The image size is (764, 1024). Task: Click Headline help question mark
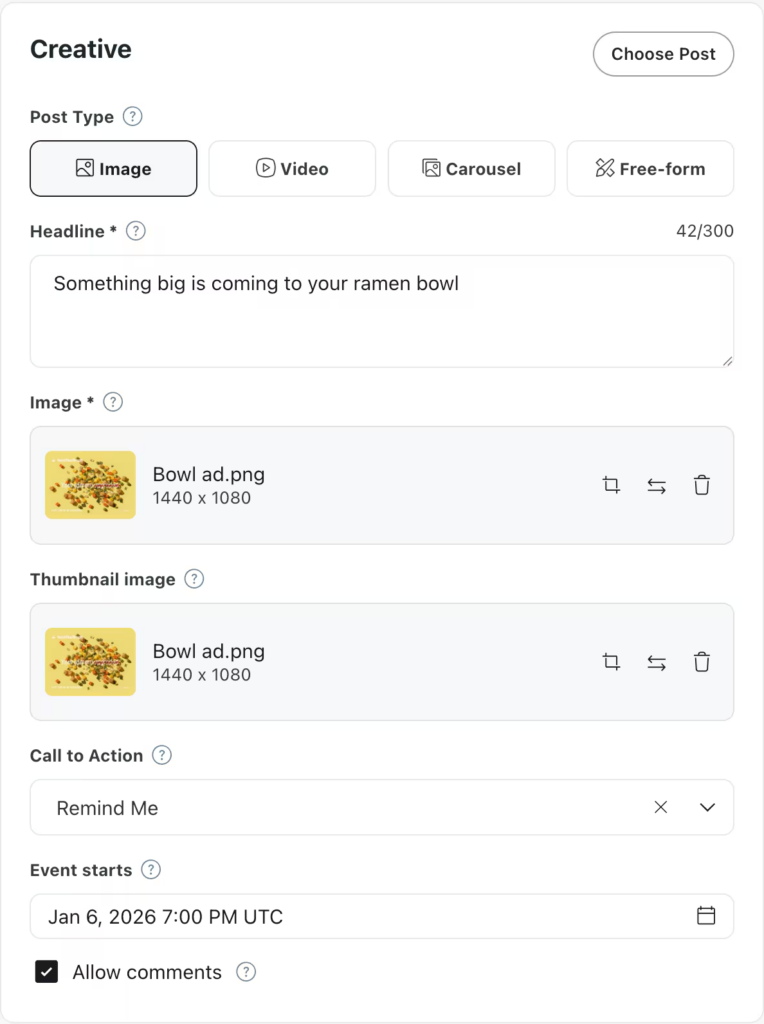pos(136,231)
